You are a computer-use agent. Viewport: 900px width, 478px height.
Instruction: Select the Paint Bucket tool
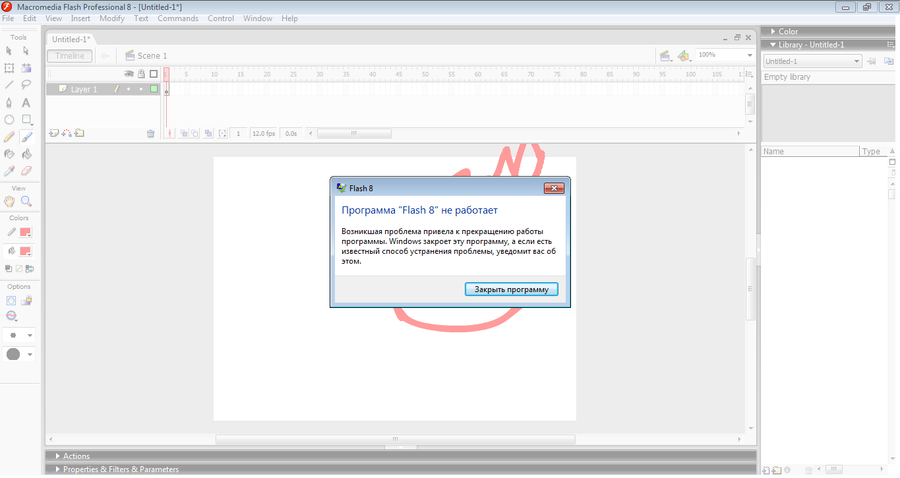pos(26,154)
